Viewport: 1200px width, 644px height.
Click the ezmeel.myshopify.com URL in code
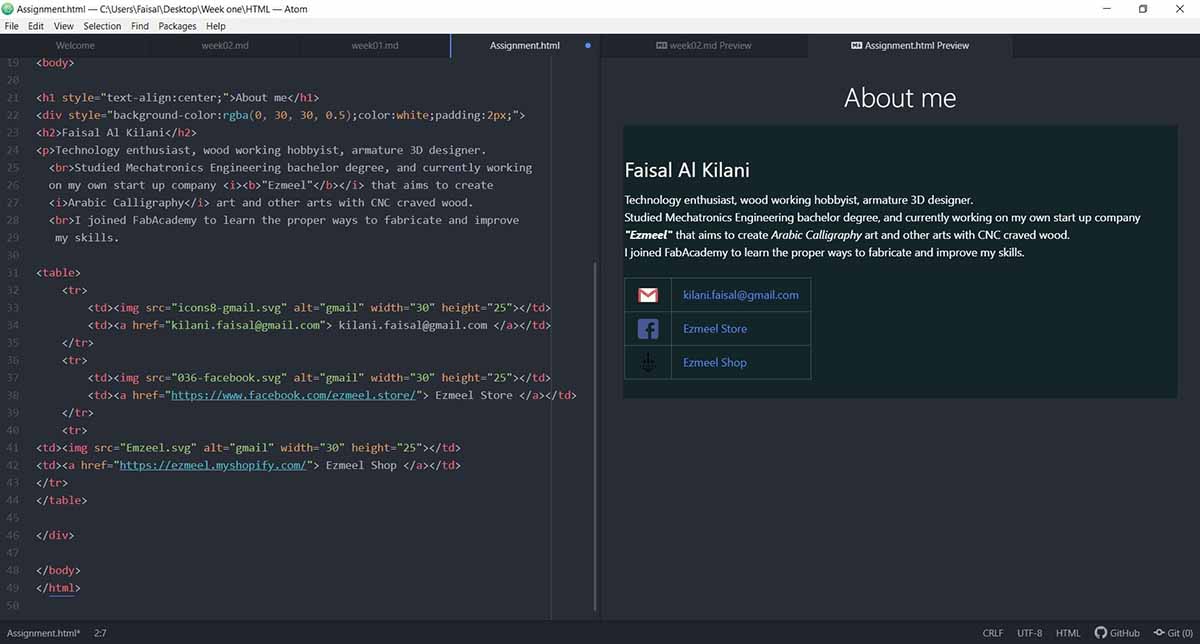(x=212, y=465)
